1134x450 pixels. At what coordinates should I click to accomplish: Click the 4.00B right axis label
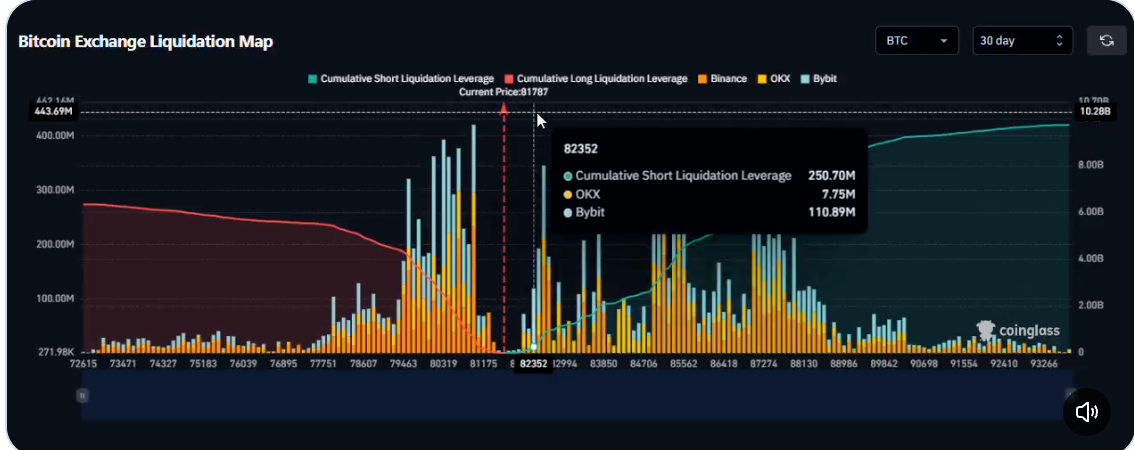(1091, 258)
